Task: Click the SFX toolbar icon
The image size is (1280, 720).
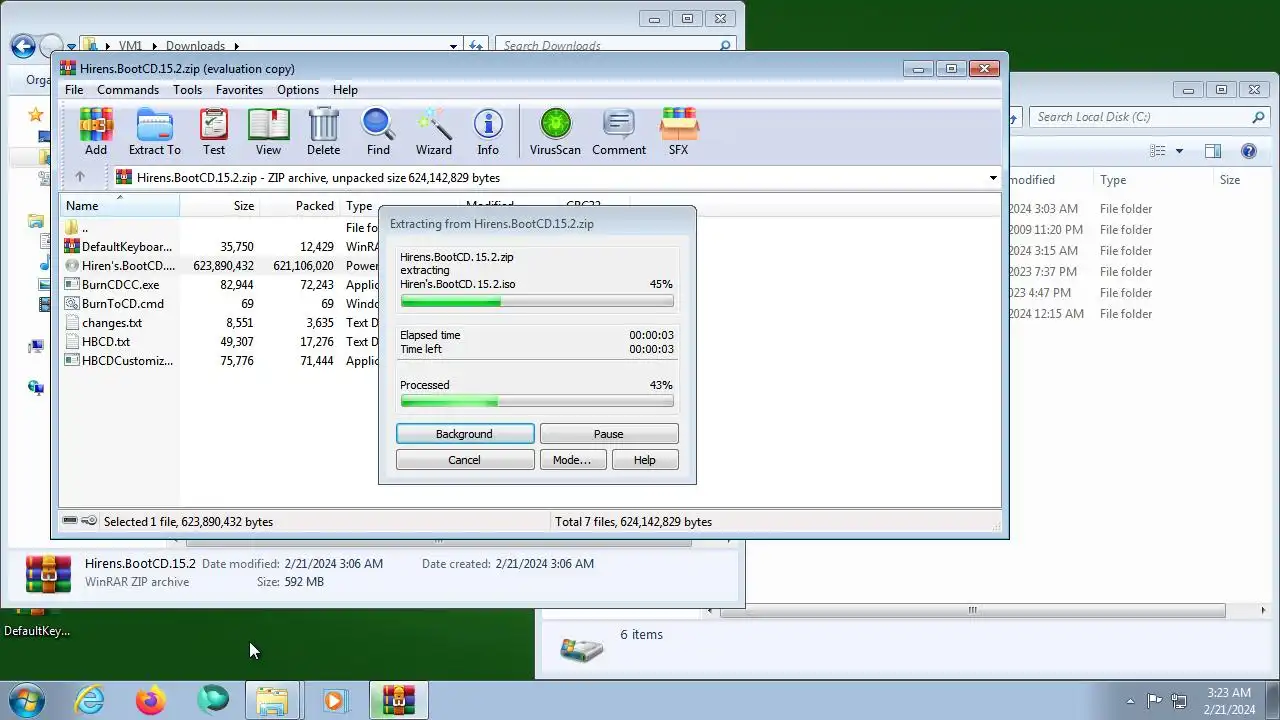Action: [678, 131]
